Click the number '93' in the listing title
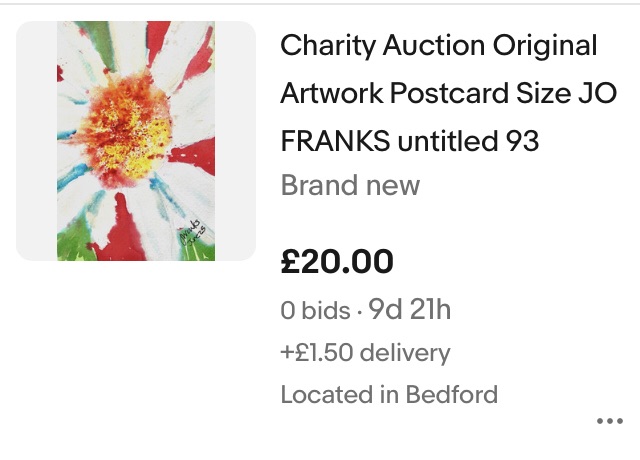640x460 pixels. pos(518,141)
